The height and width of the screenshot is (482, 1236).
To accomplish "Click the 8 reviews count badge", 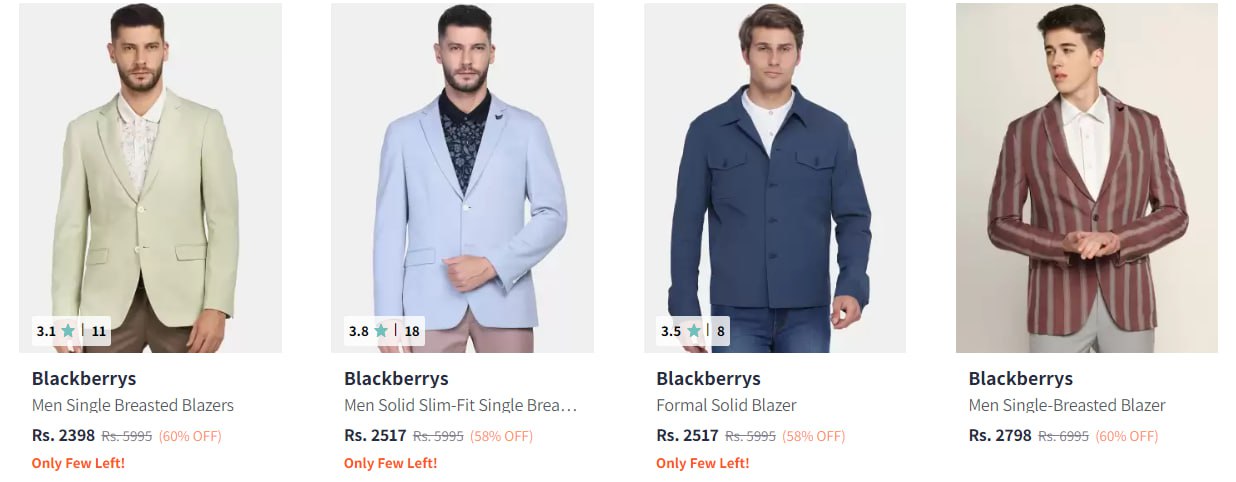I will coord(720,331).
